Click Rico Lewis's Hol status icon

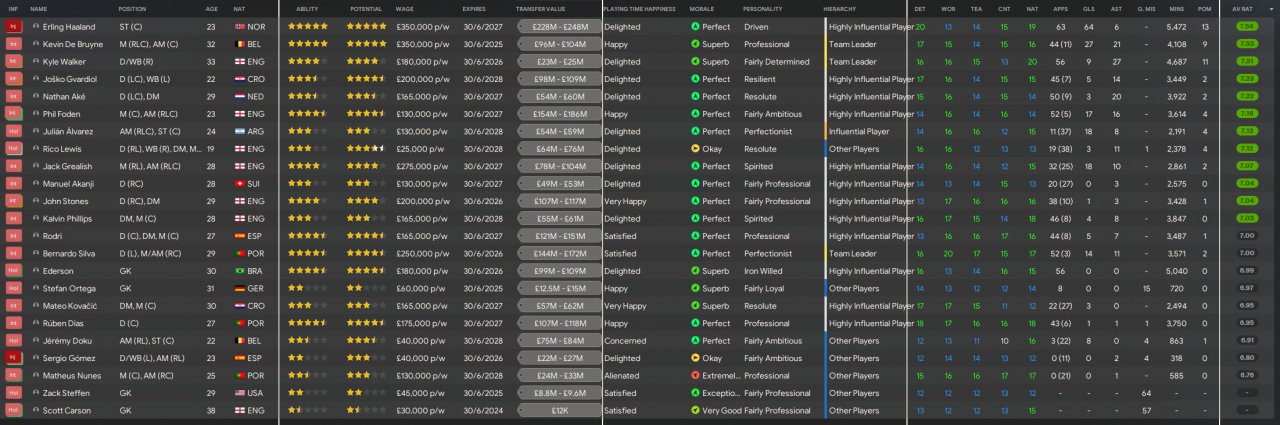click(14, 149)
